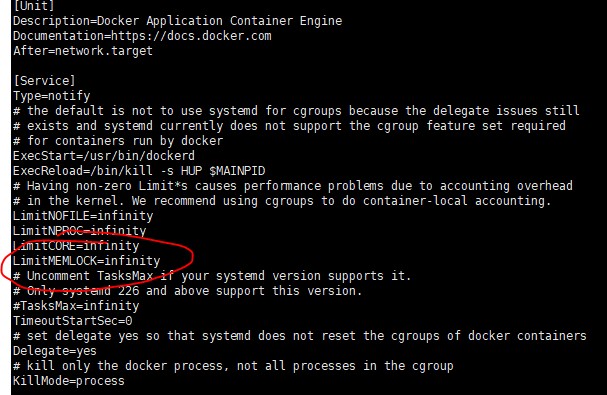
Task: Place cursor on TimeoutStartSec=0 line
Action: [72, 321]
